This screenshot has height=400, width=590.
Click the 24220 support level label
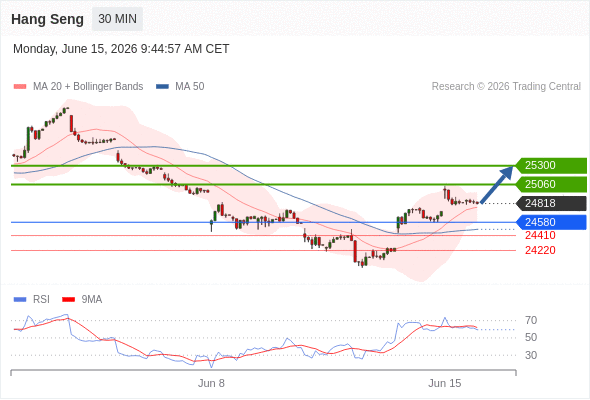540,251
